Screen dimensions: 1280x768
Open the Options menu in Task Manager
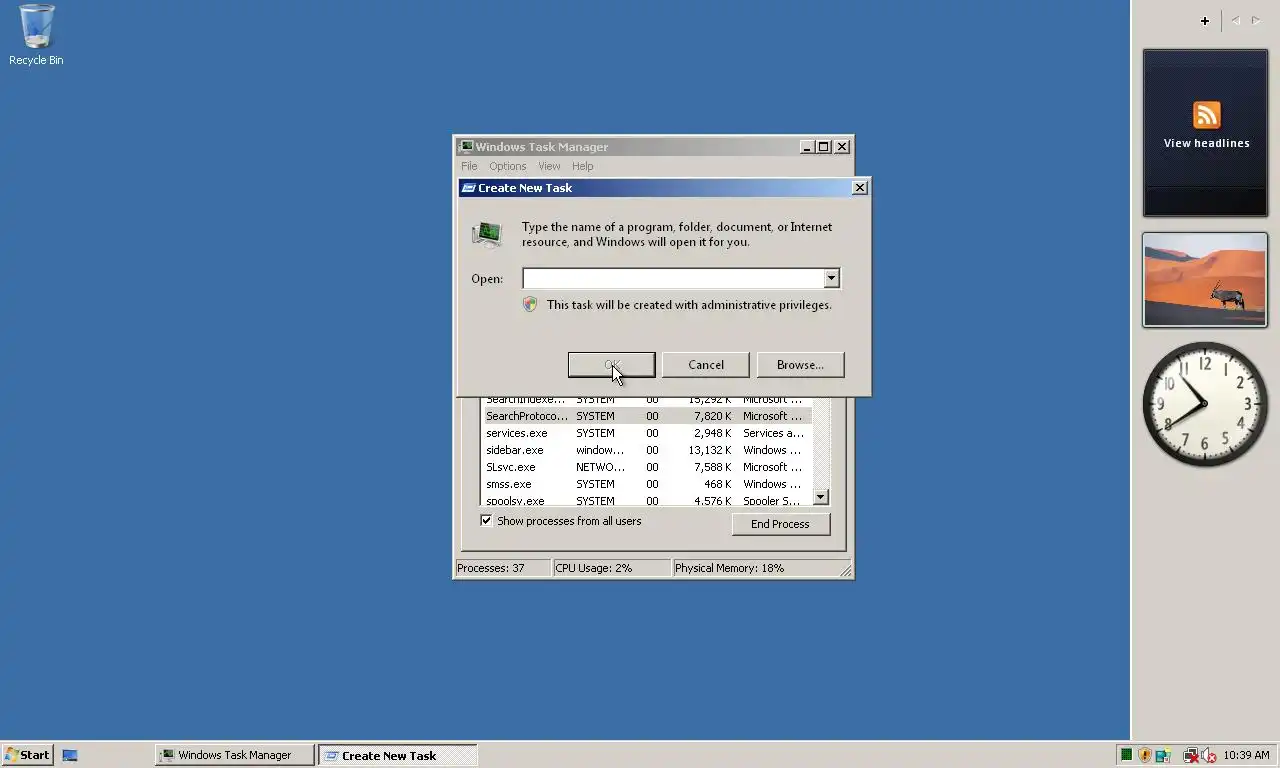507,166
